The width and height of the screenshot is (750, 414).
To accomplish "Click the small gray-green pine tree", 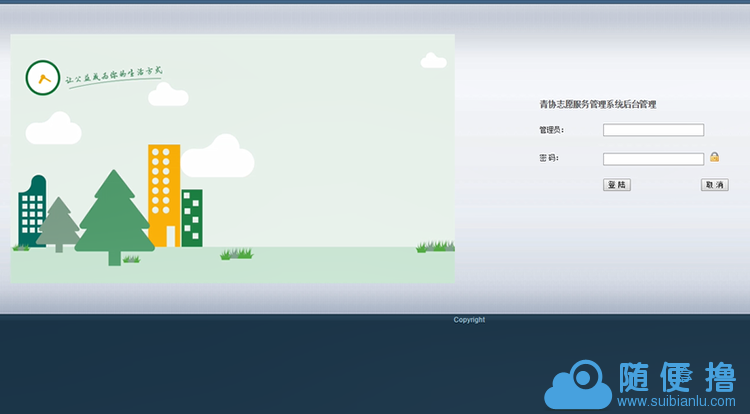I will coord(59,224).
